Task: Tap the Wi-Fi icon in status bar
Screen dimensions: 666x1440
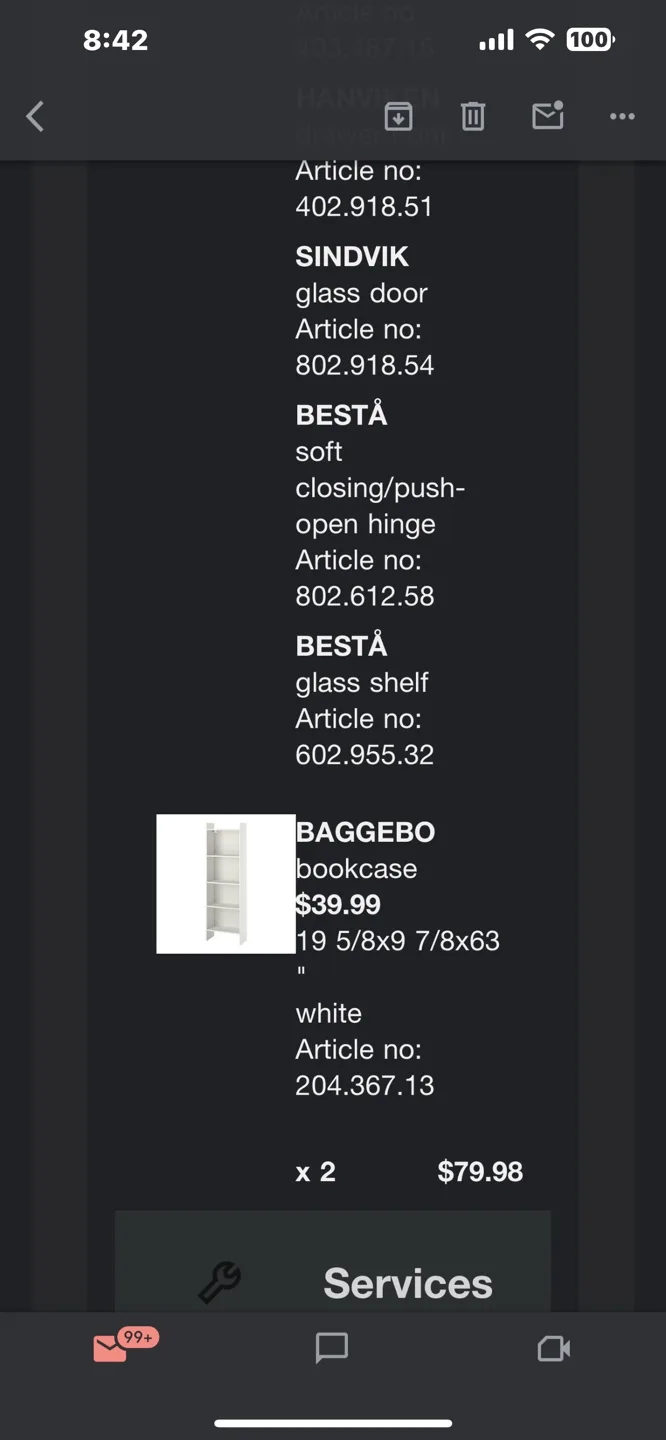Action: point(541,40)
